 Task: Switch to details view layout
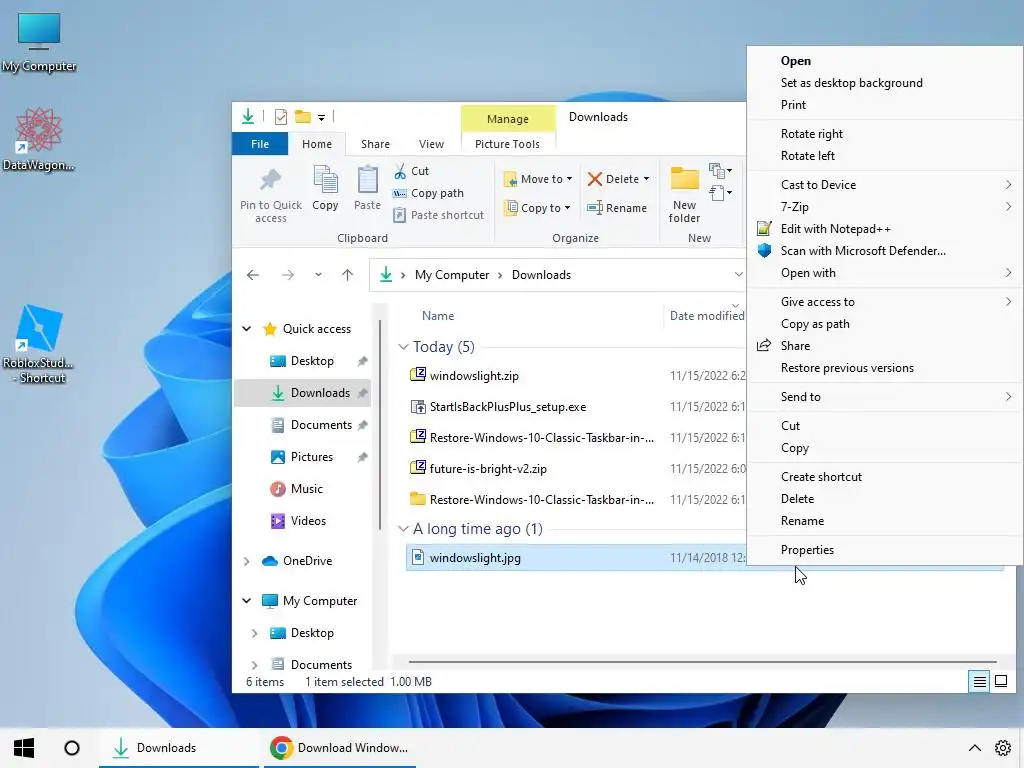pos(979,682)
